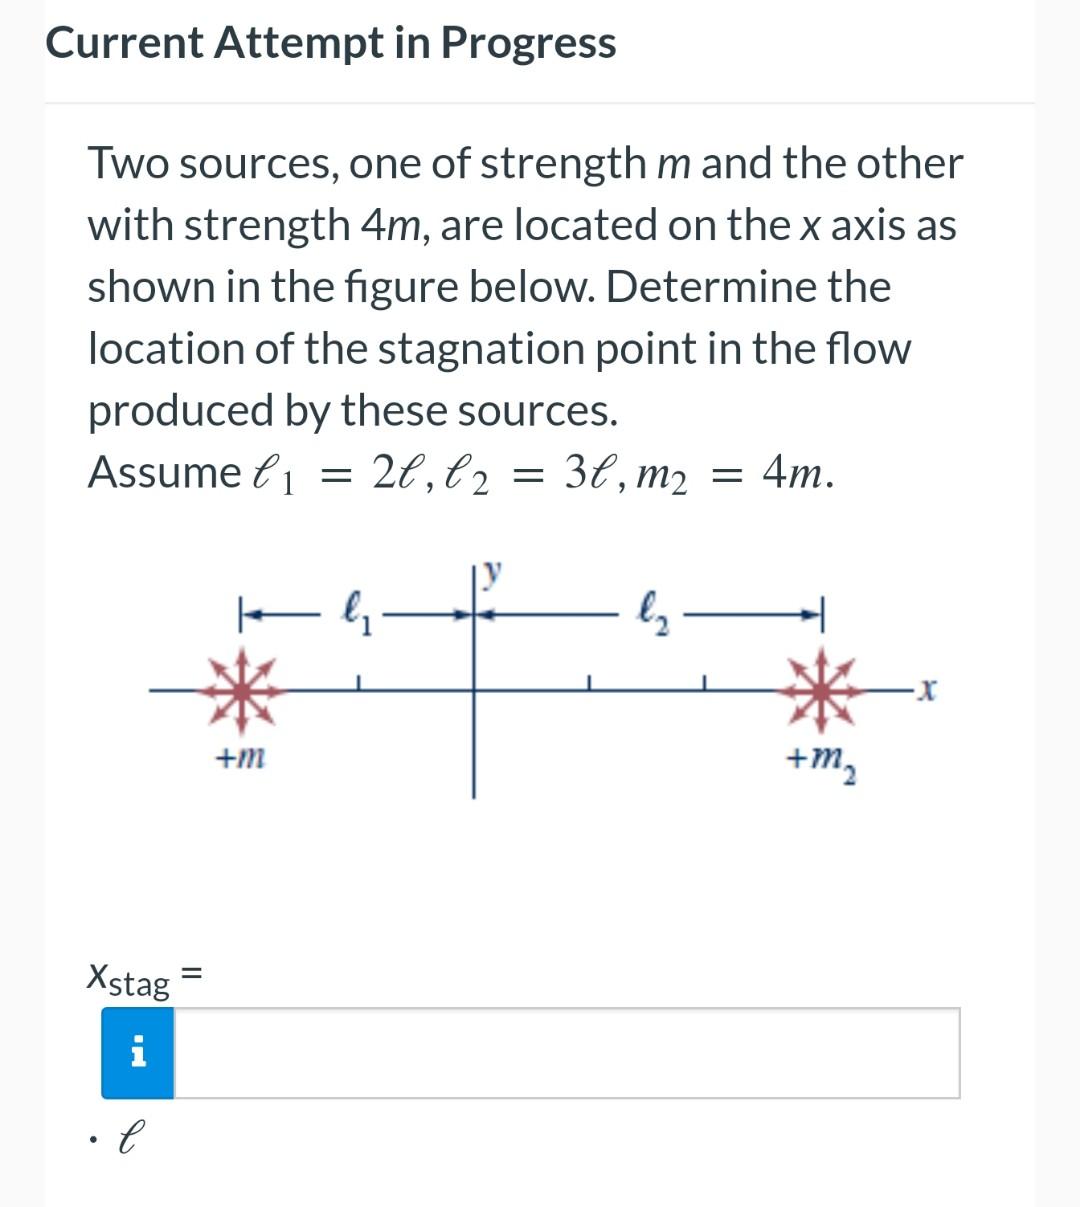Click the ℓ2 dimension label in the figure
1080x1207 pixels.
(x=651, y=613)
